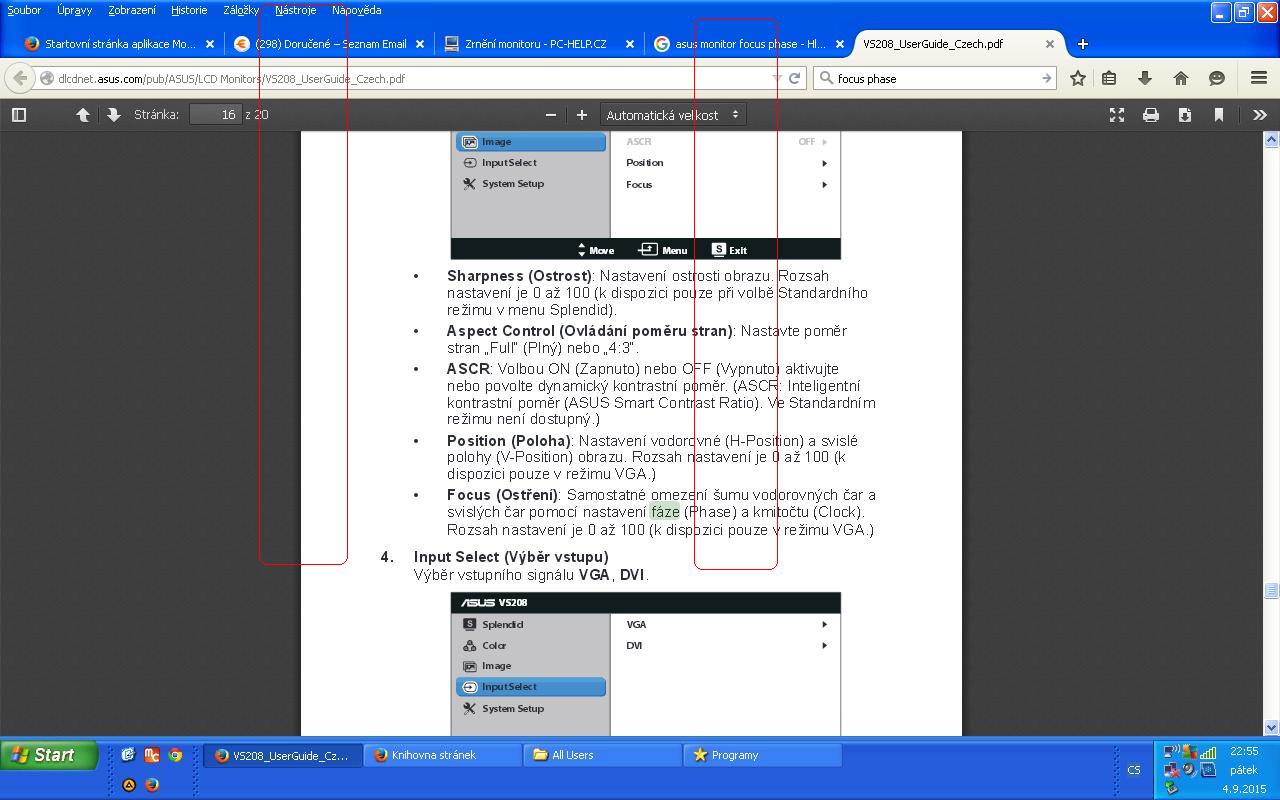Switch PDF viewer to presentation mode
The height and width of the screenshot is (800, 1280).
pyautogui.click(x=1117, y=115)
